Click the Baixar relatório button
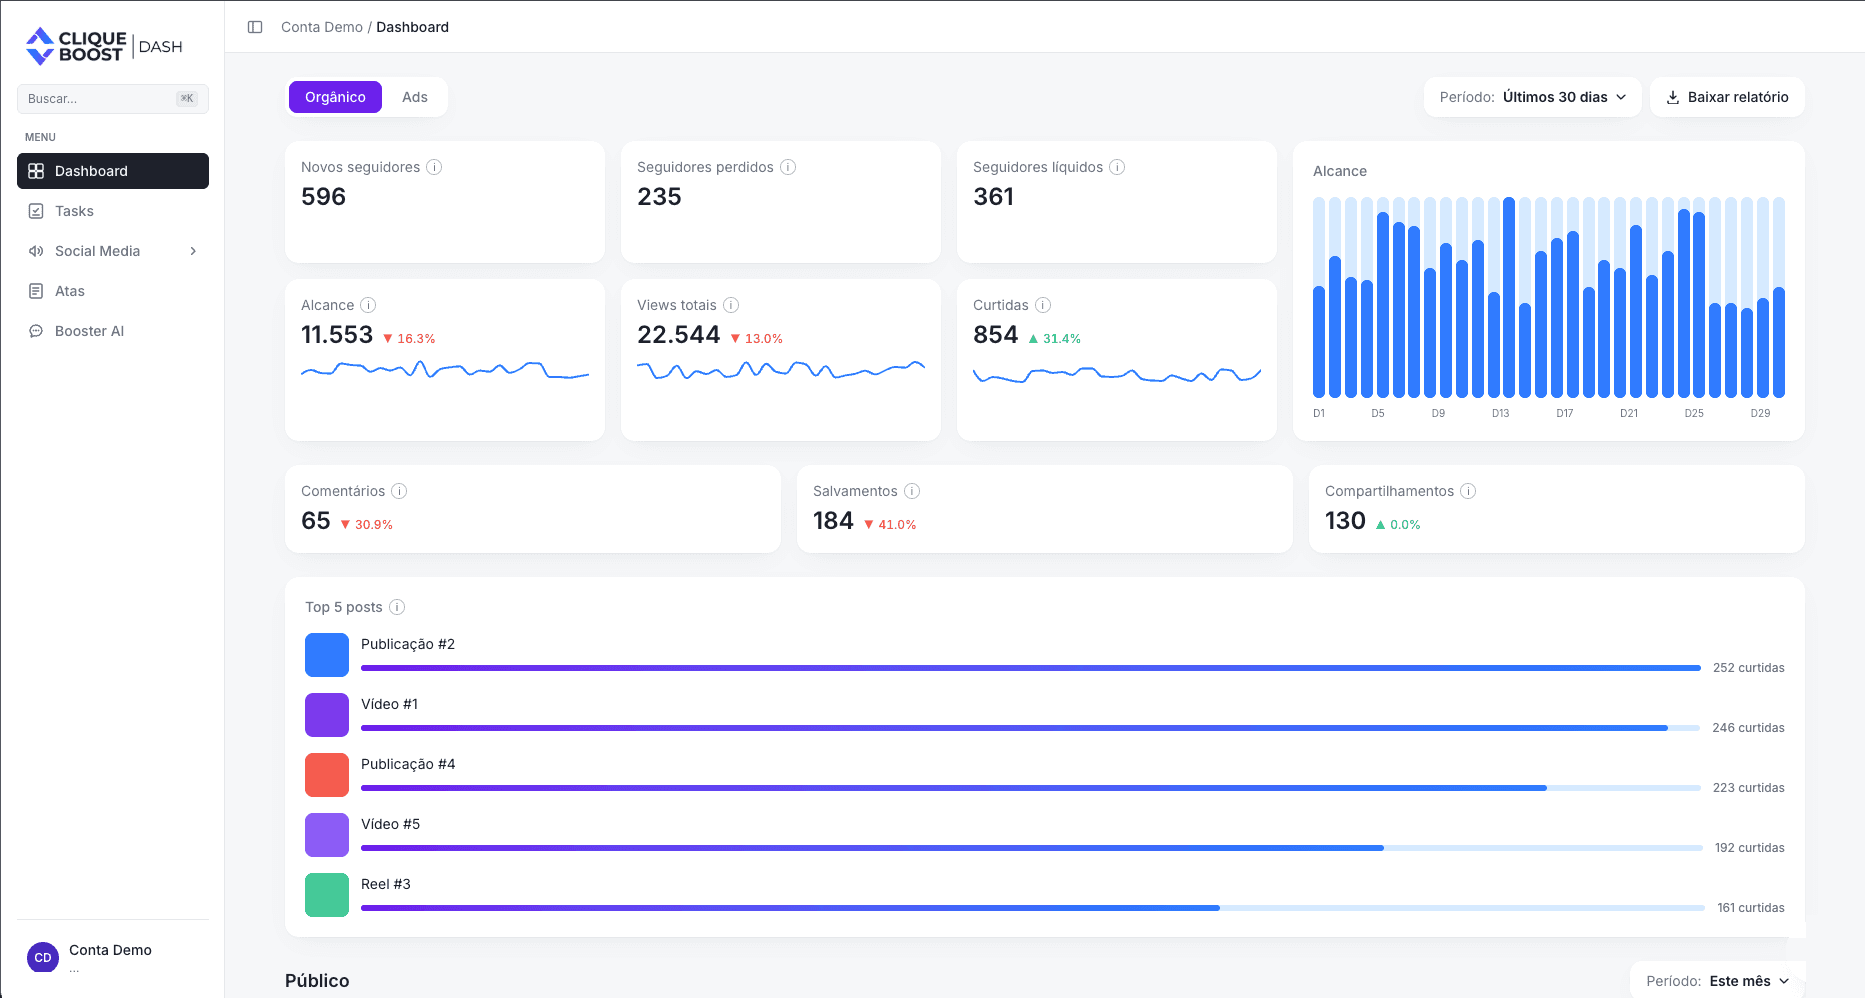Viewport: 1865px width, 998px height. pyautogui.click(x=1727, y=97)
